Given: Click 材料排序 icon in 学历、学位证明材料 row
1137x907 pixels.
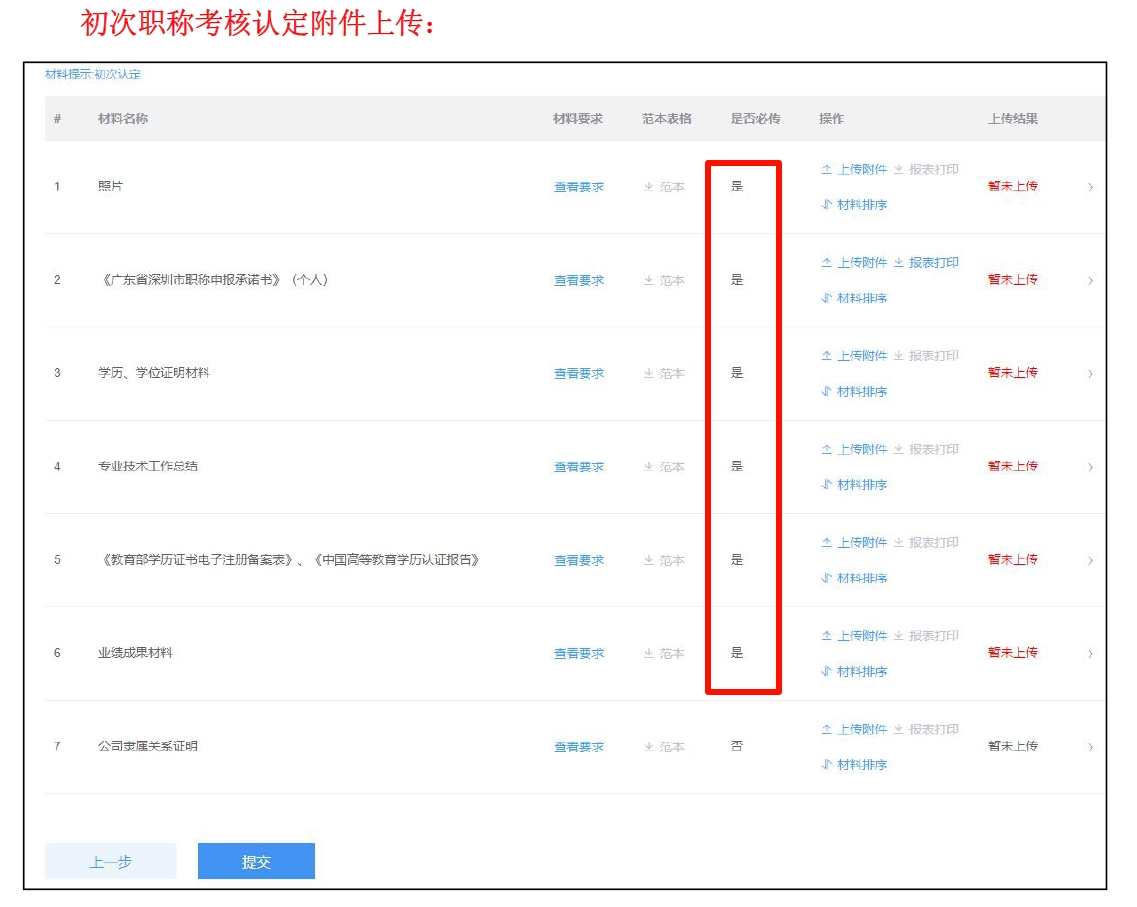Looking at the screenshot, I should (827, 392).
